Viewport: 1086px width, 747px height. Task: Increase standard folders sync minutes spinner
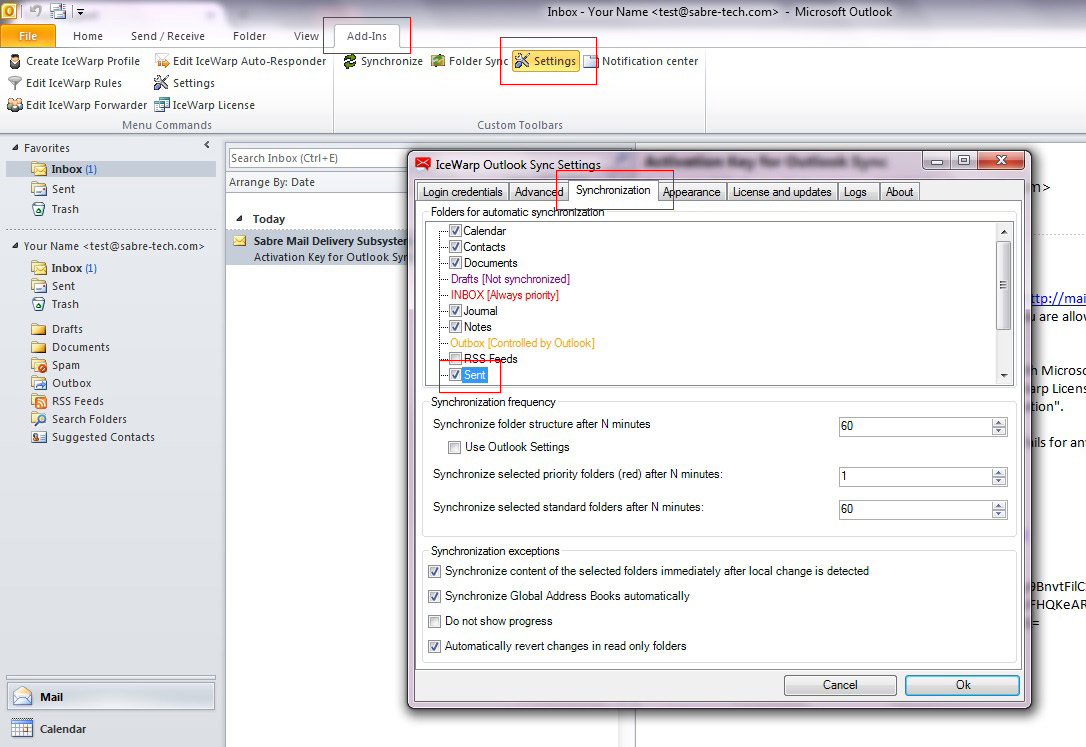pyautogui.click(x=999, y=505)
